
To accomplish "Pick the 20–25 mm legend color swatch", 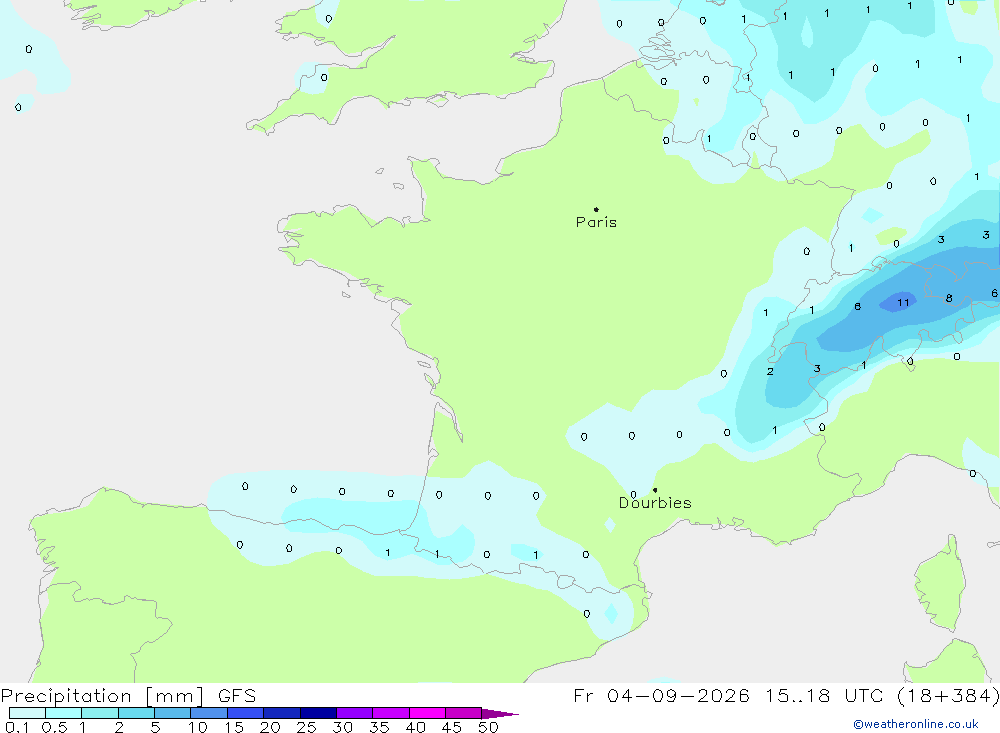I will tap(282, 713).
